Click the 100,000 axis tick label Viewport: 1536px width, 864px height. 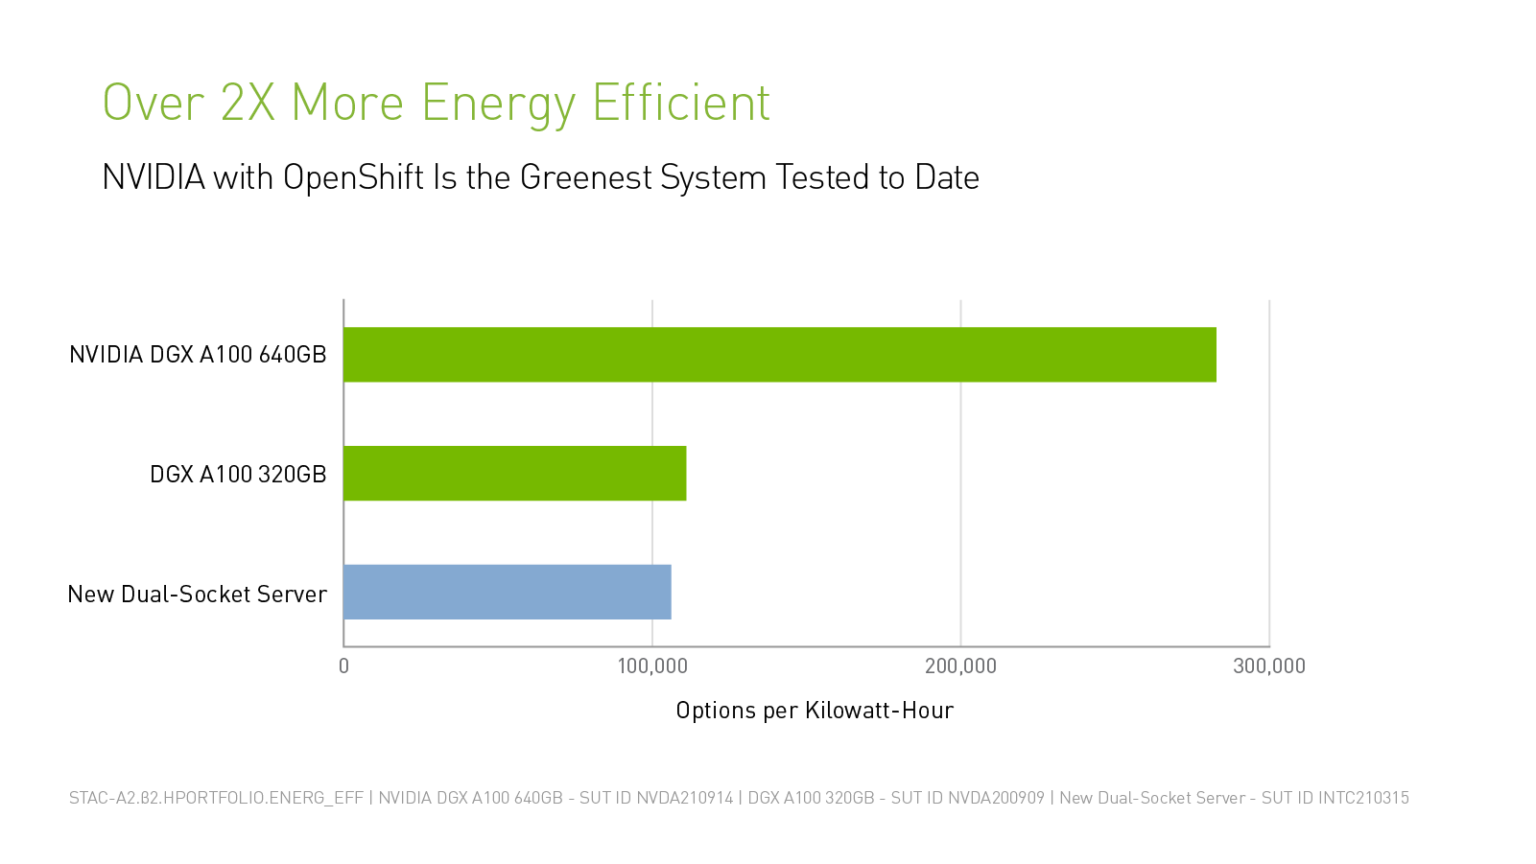tap(652, 666)
